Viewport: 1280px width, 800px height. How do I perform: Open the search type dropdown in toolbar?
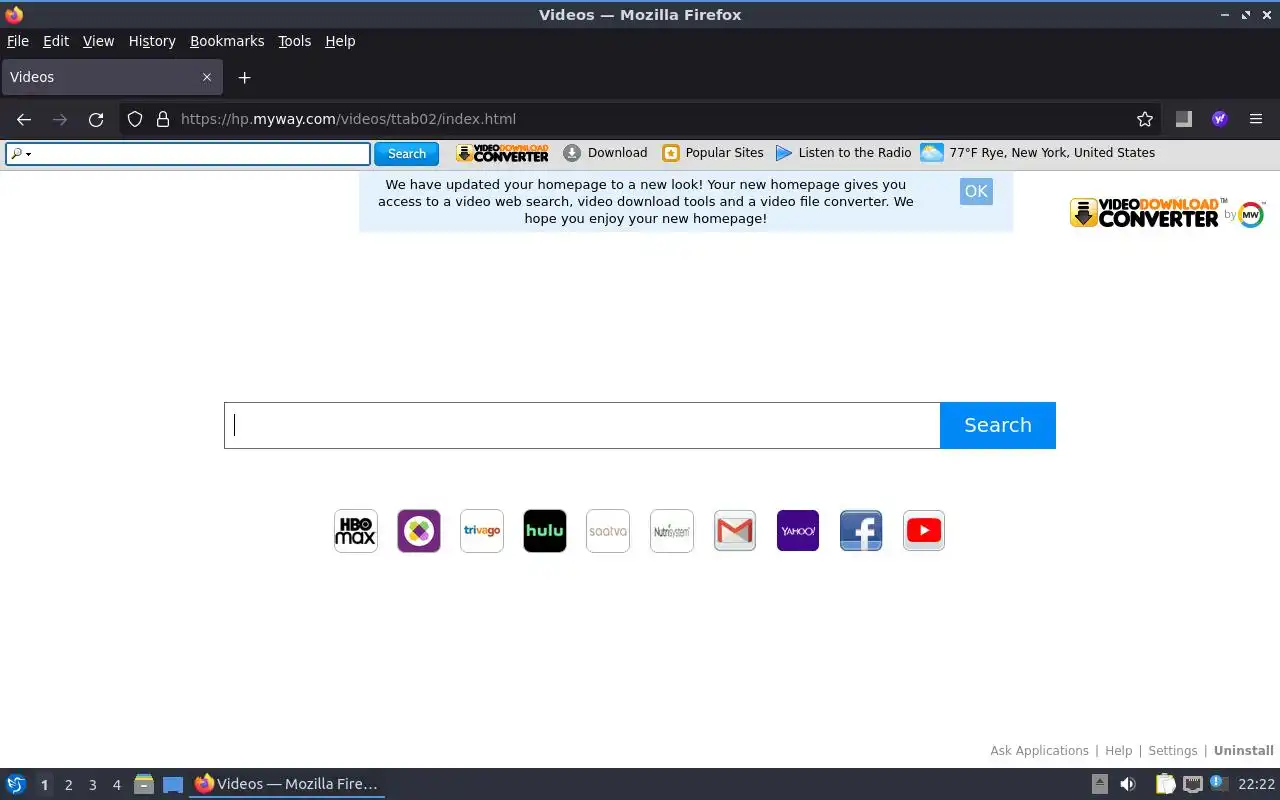(x=21, y=154)
